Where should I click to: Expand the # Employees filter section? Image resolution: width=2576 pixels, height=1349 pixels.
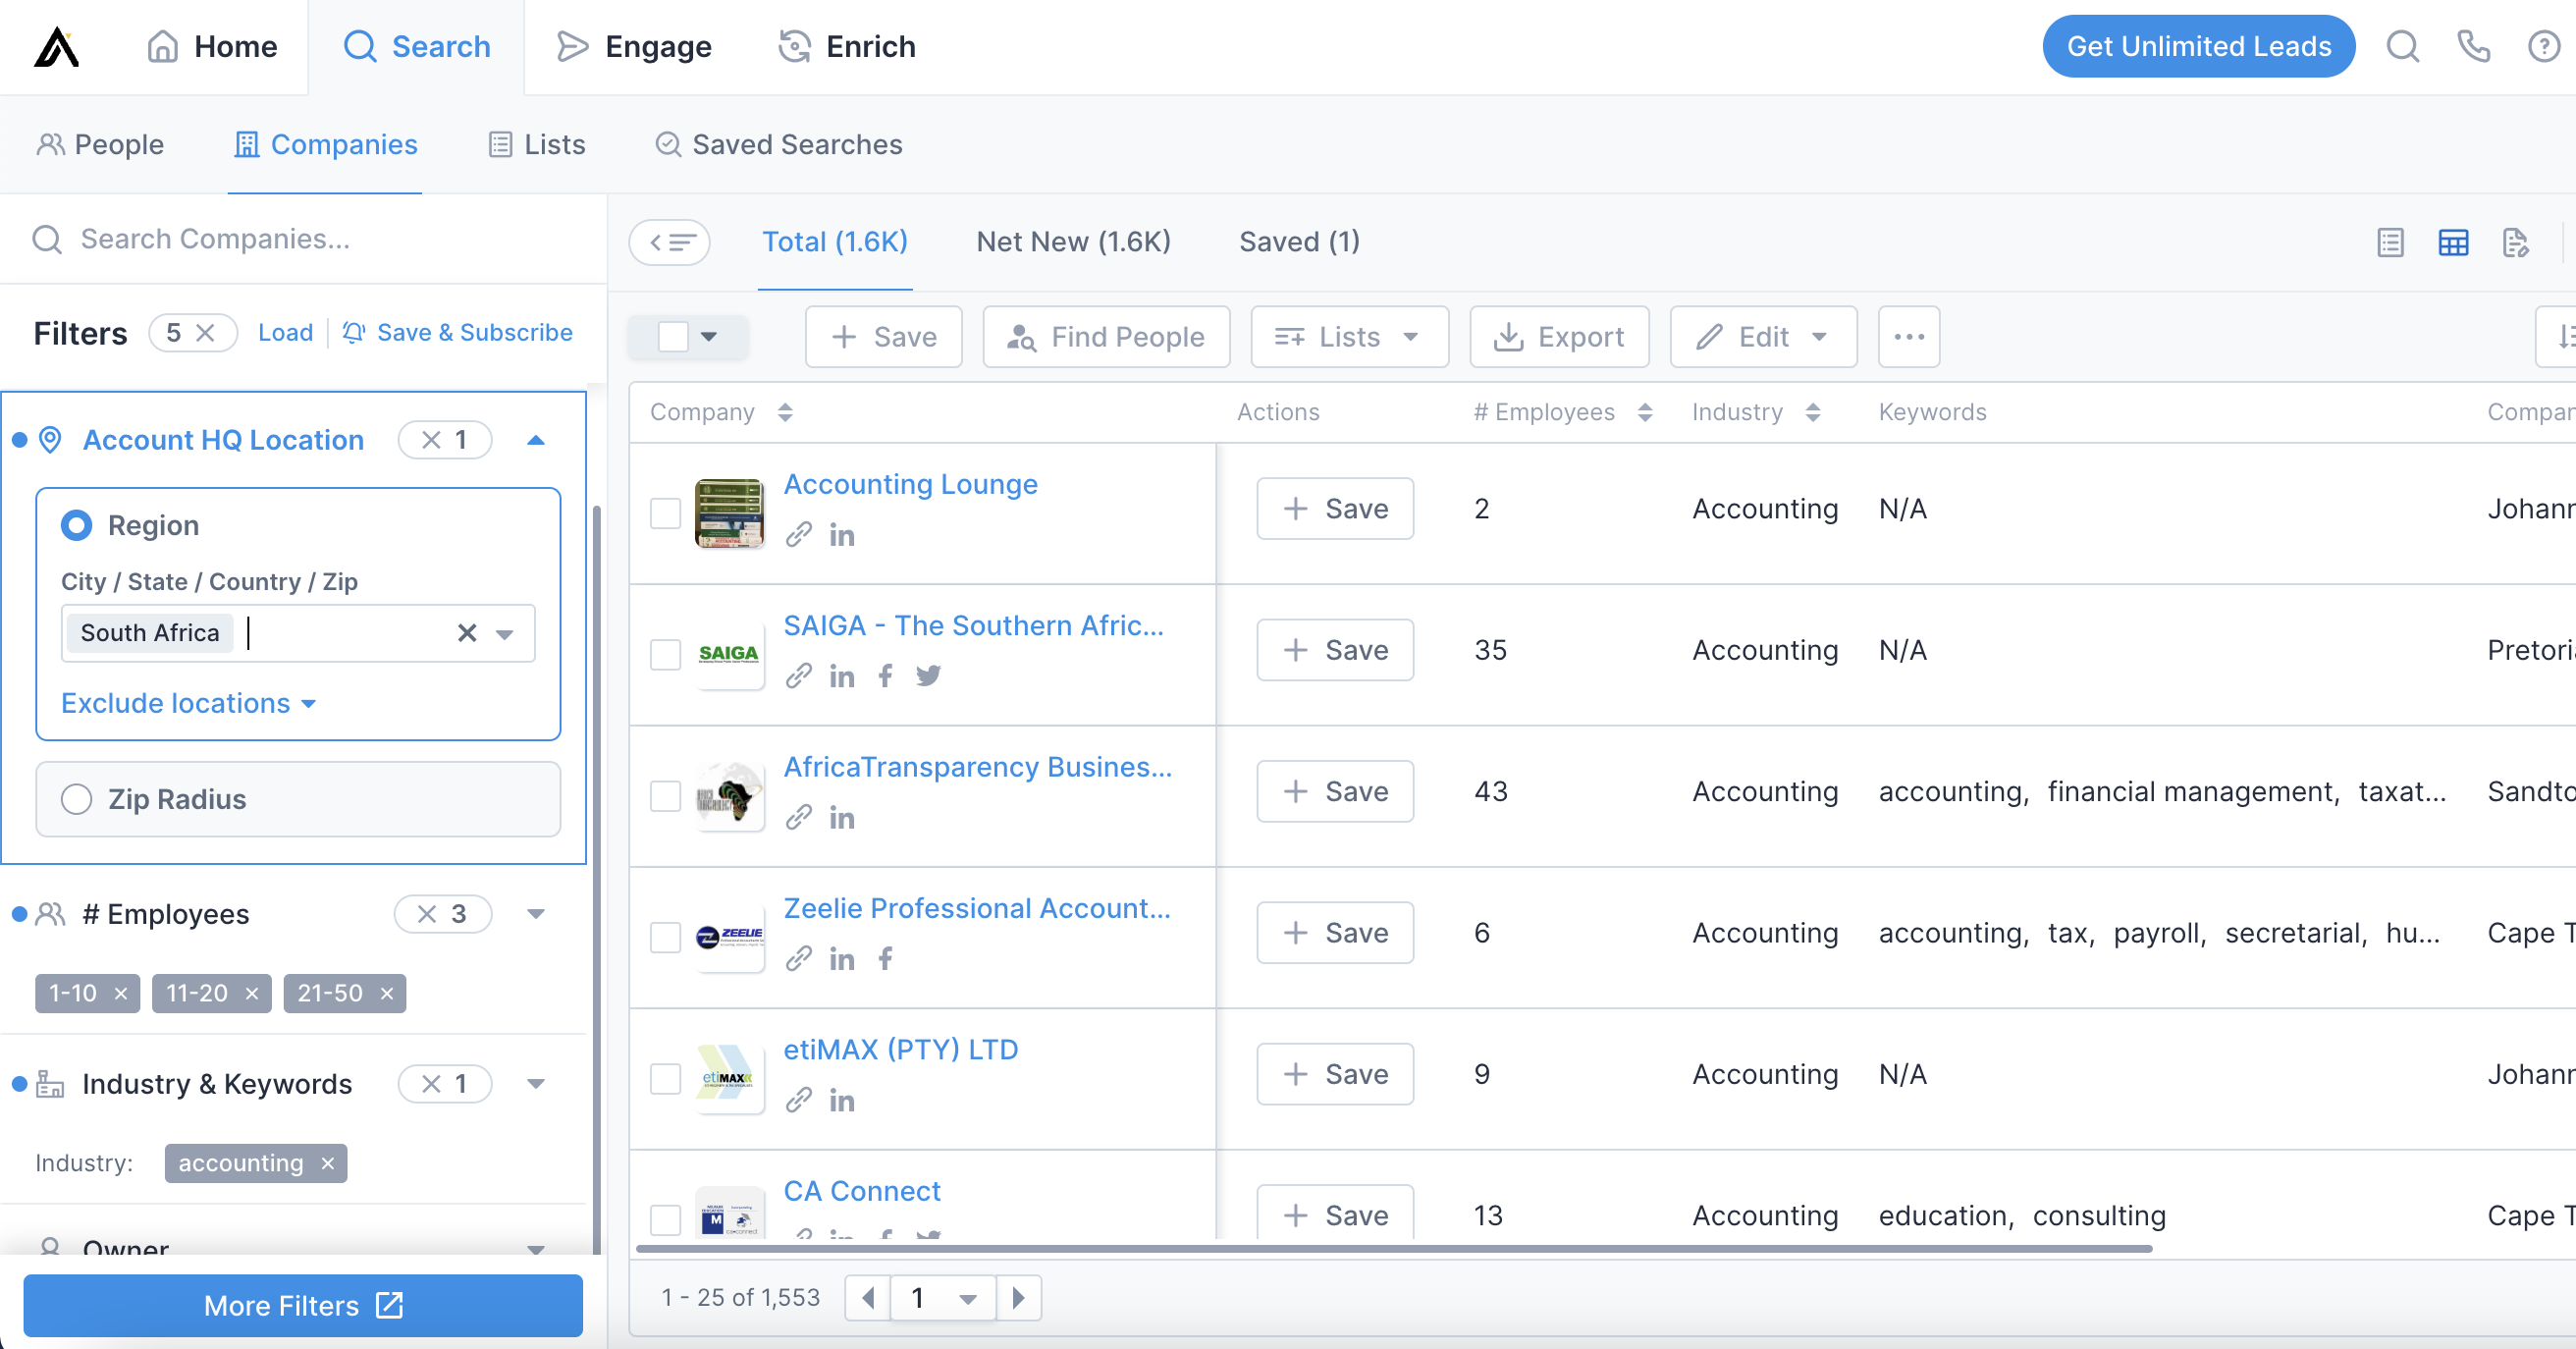pyautogui.click(x=536, y=913)
